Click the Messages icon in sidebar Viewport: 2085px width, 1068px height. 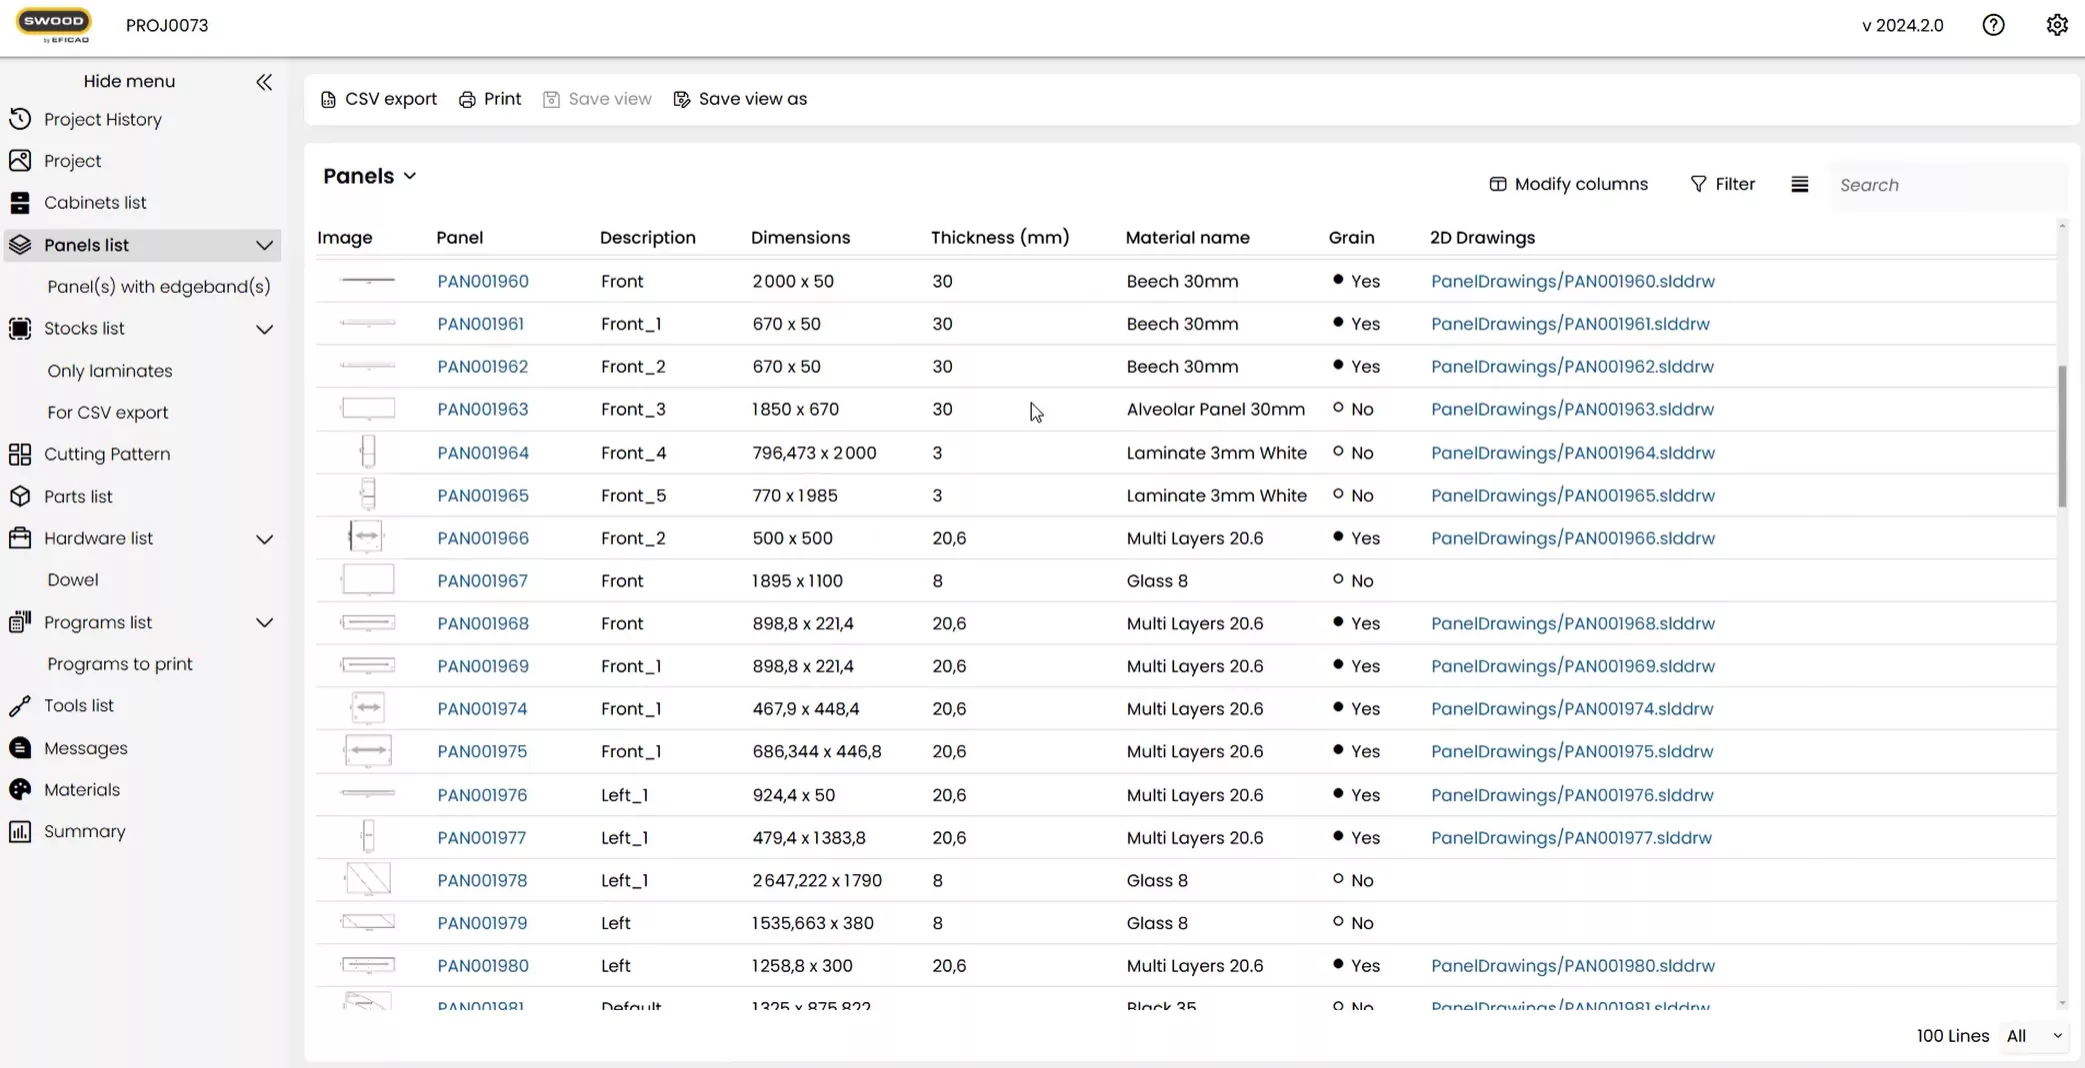point(20,748)
